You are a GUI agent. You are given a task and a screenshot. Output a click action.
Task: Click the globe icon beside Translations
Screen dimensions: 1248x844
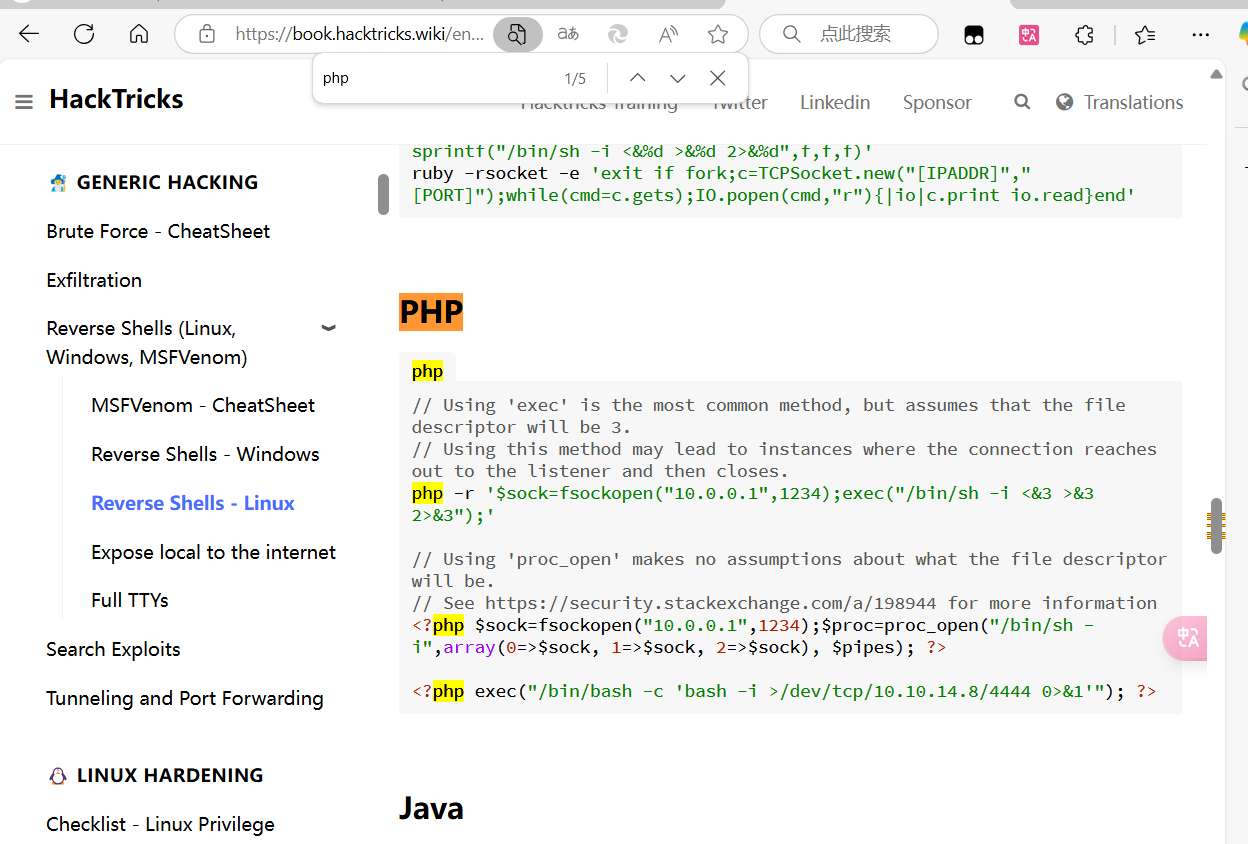pyautogui.click(x=1065, y=102)
